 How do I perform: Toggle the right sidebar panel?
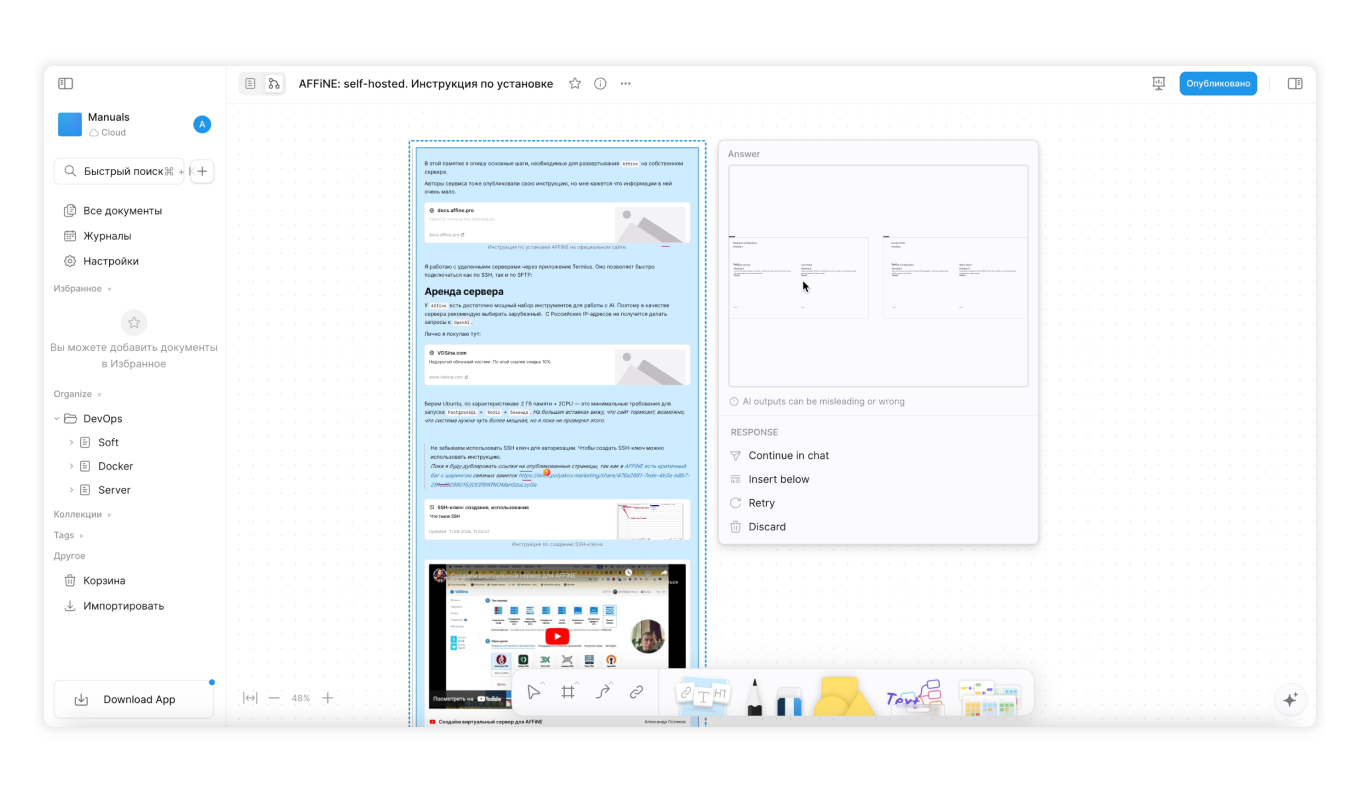click(1295, 84)
